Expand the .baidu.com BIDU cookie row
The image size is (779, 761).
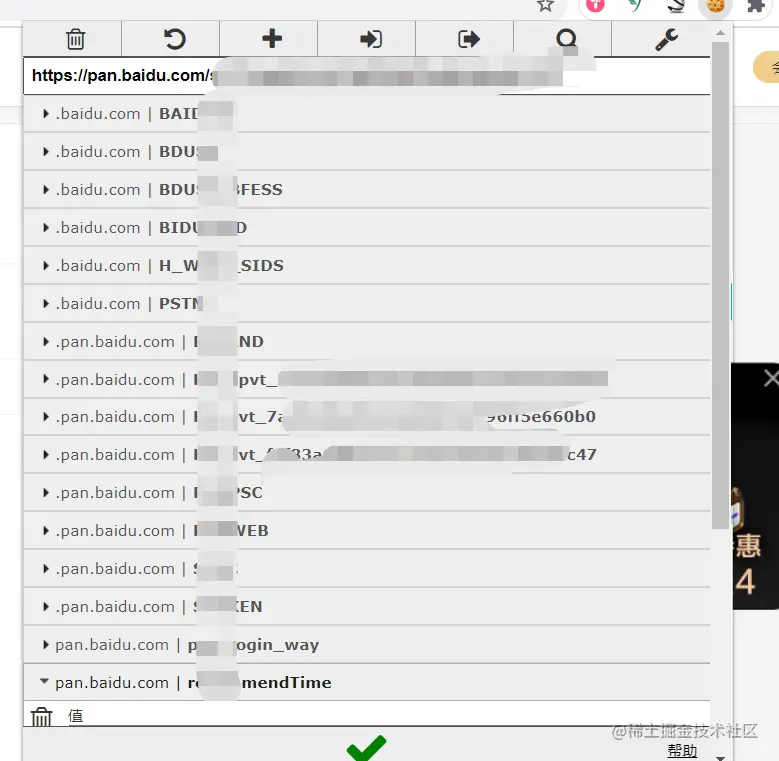(x=367, y=228)
